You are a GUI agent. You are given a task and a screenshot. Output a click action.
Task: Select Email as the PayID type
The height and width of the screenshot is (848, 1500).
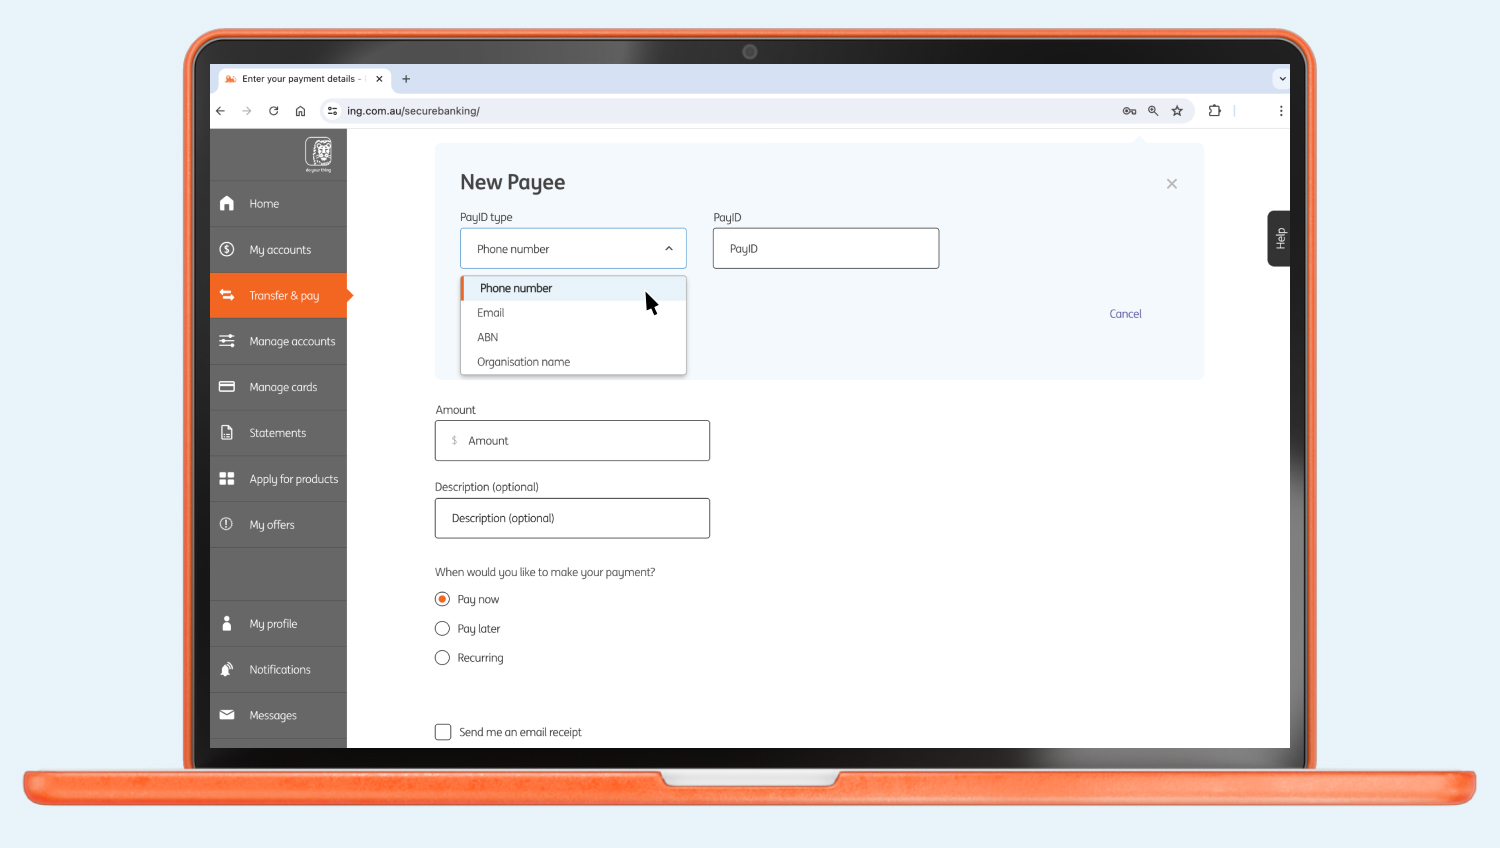click(490, 312)
